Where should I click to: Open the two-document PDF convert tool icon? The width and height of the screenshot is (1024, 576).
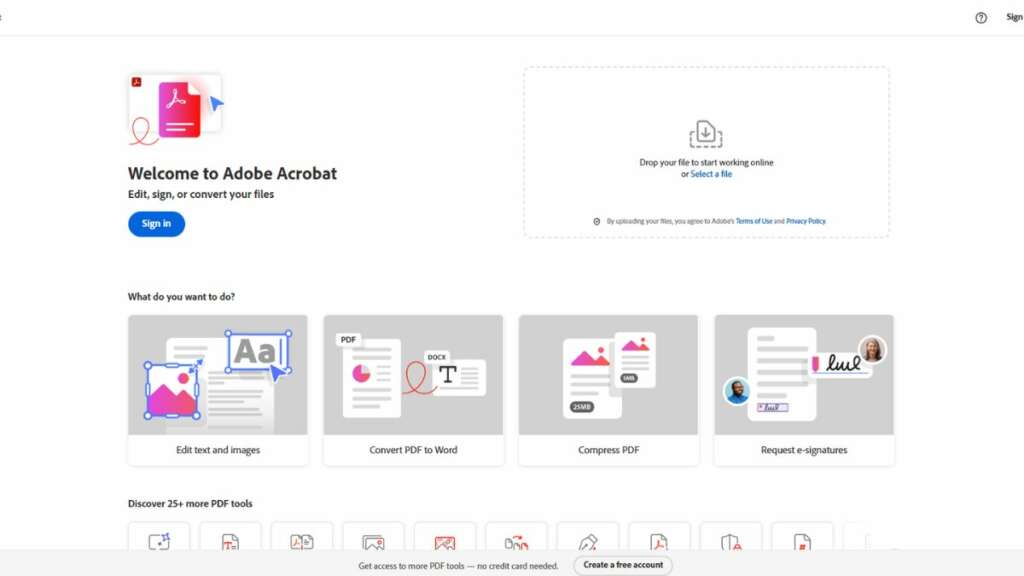coord(302,542)
